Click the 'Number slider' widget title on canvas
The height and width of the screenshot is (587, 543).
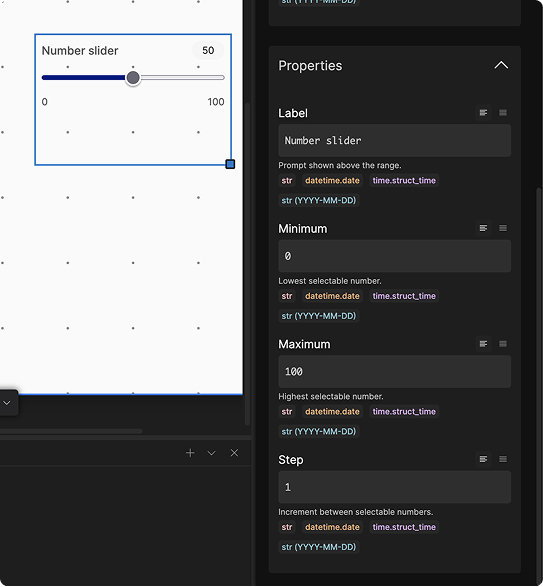(80, 51)
